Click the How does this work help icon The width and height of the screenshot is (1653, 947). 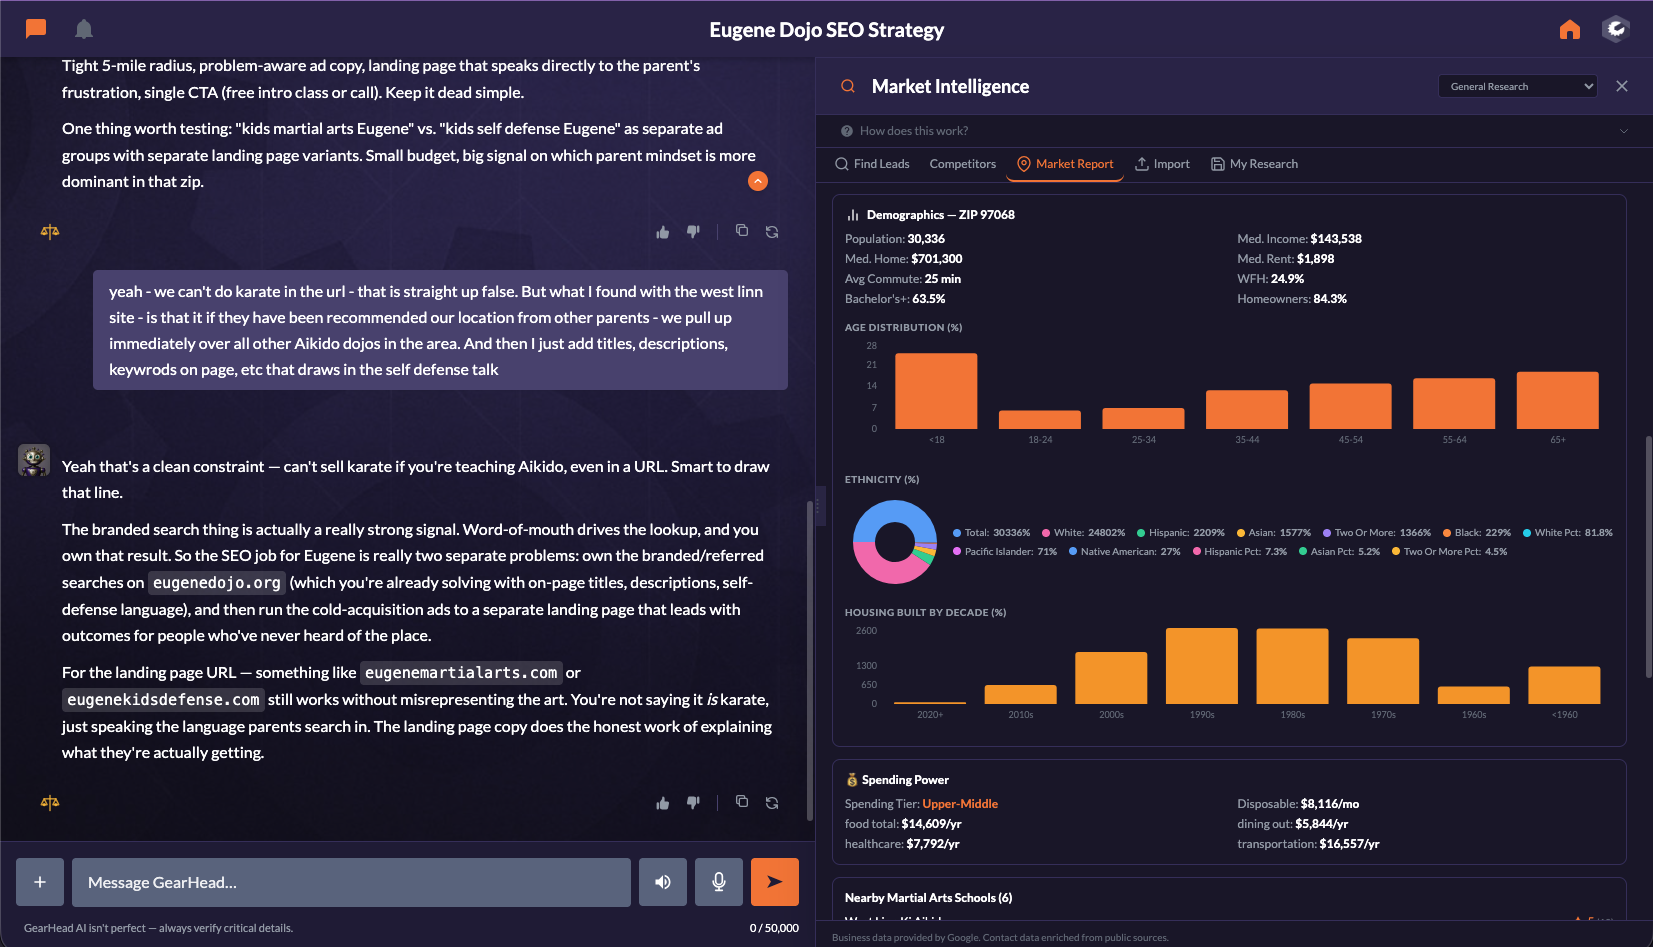(x=847, y=131)
